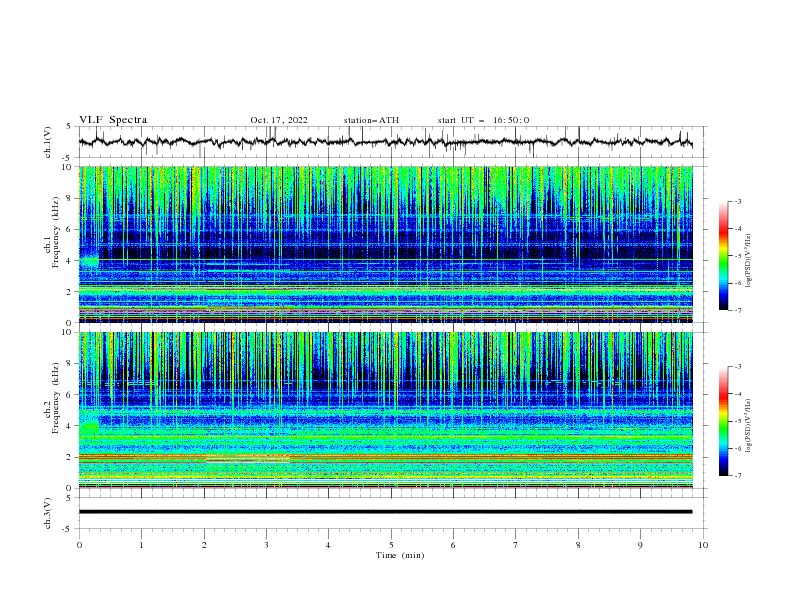Click the "-7" tick on upper colorbar
The height and width of the screenshot is (612, 792).
click(737, 310)
